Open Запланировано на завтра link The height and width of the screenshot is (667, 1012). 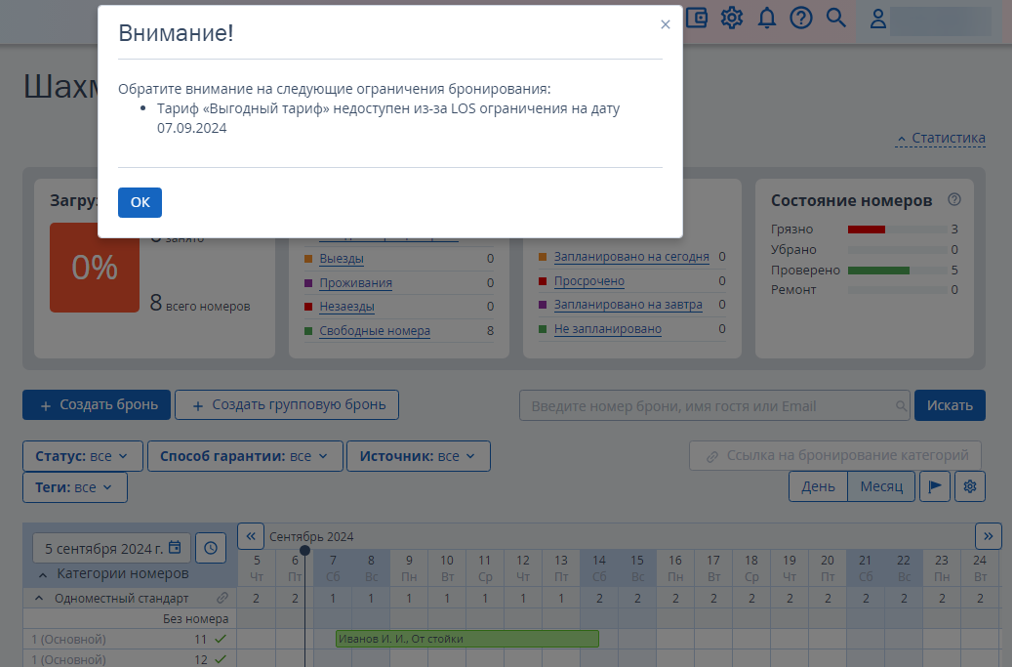628,304
